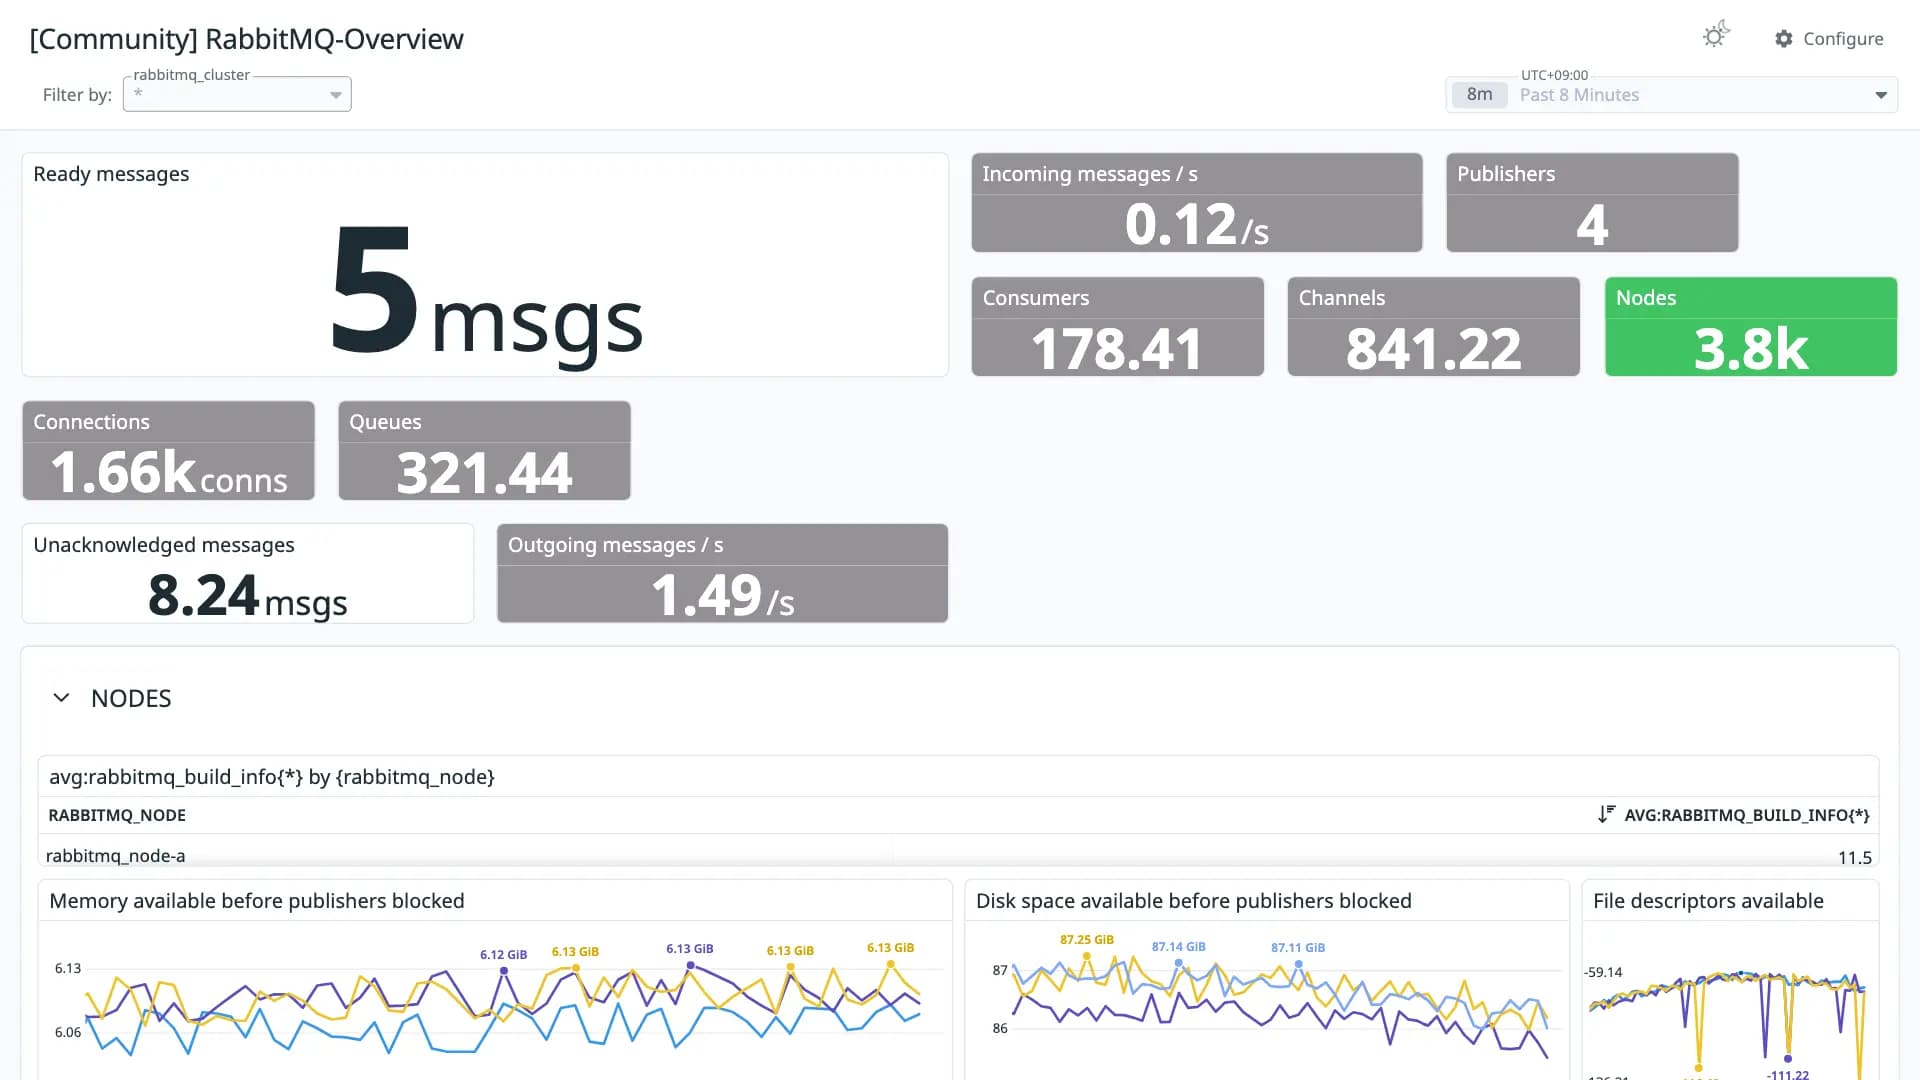The width and height of the screenshot is (1920, 1080).
Task: Select the Ready messages widget value
Action: (x=485, y=294)
